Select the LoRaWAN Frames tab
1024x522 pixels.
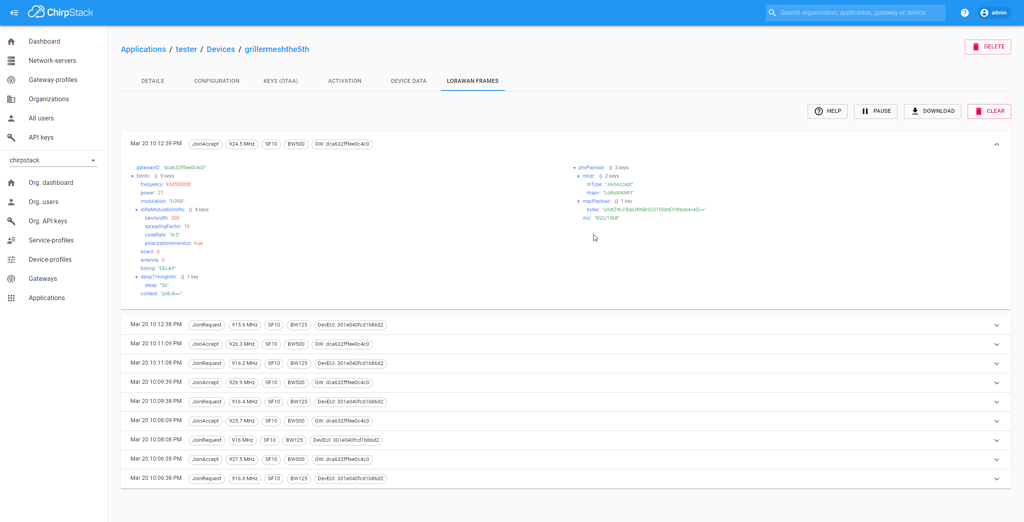point(473,81)
